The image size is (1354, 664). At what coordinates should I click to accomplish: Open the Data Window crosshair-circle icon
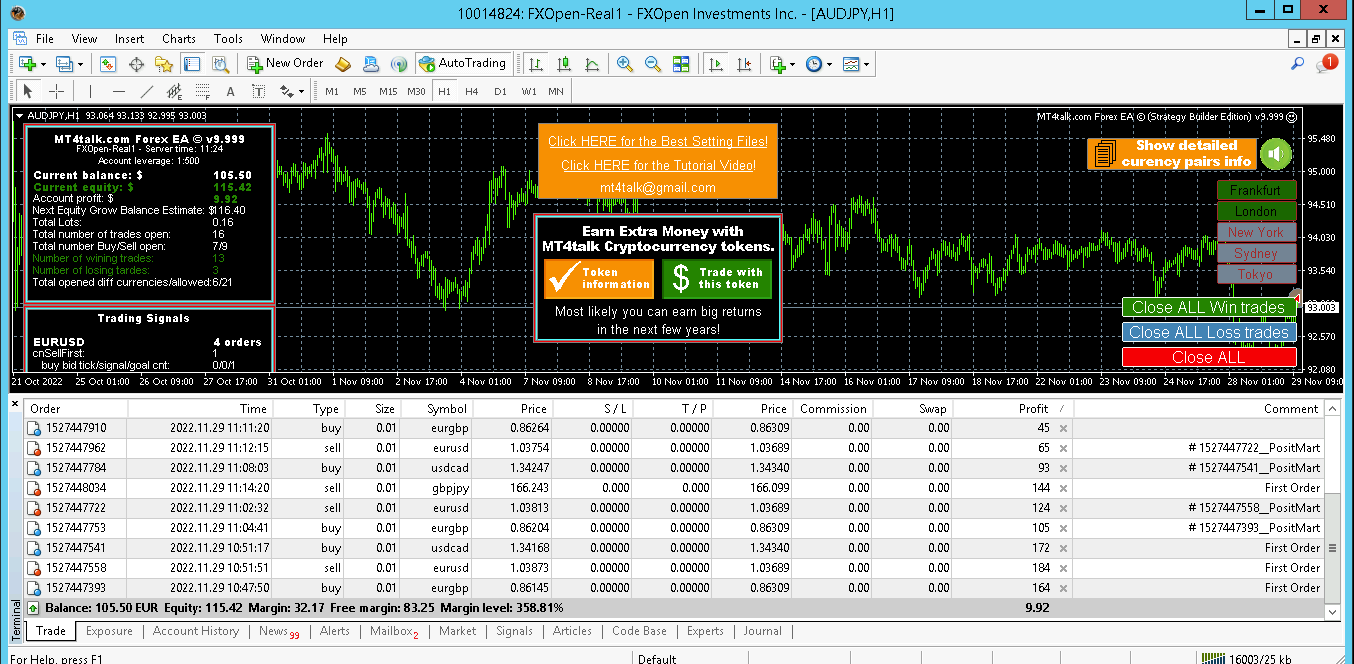click(x=136, y=64)
